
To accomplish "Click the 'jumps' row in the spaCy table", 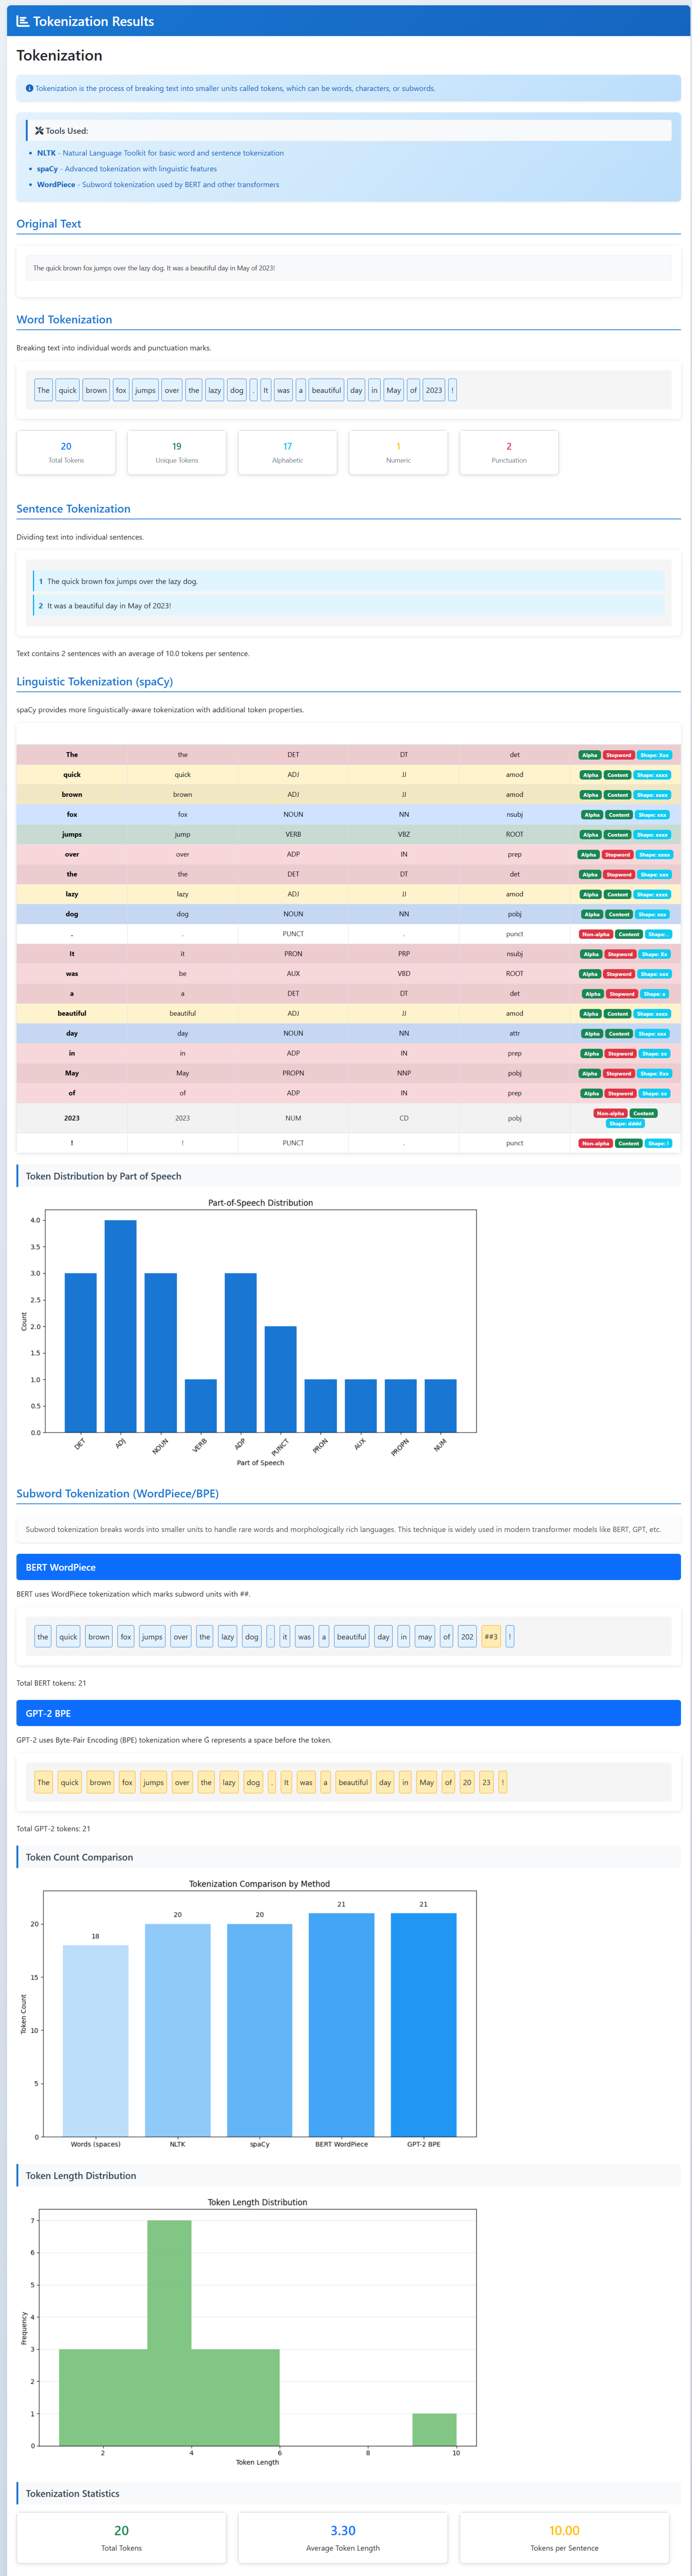I will [348, 834].
